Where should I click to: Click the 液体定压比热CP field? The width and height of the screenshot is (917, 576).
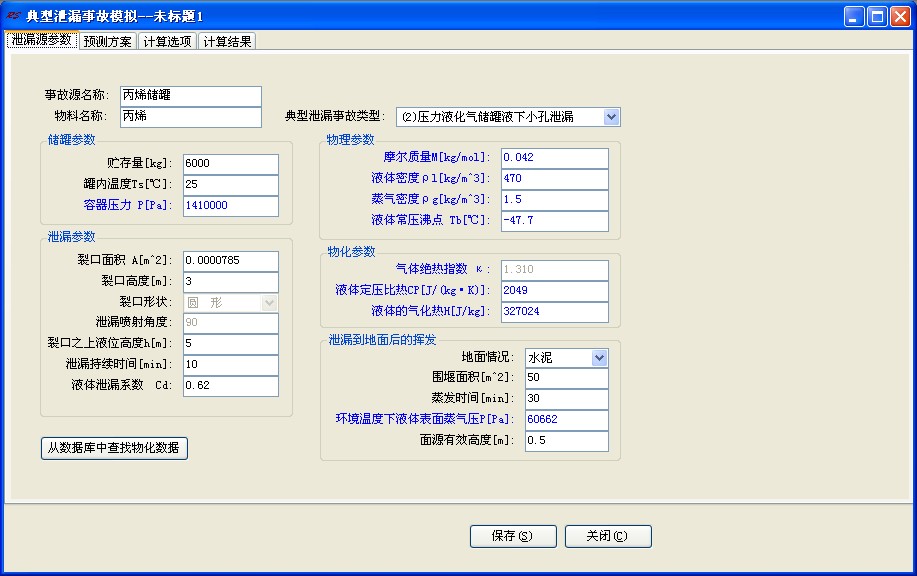coord(555,291)
